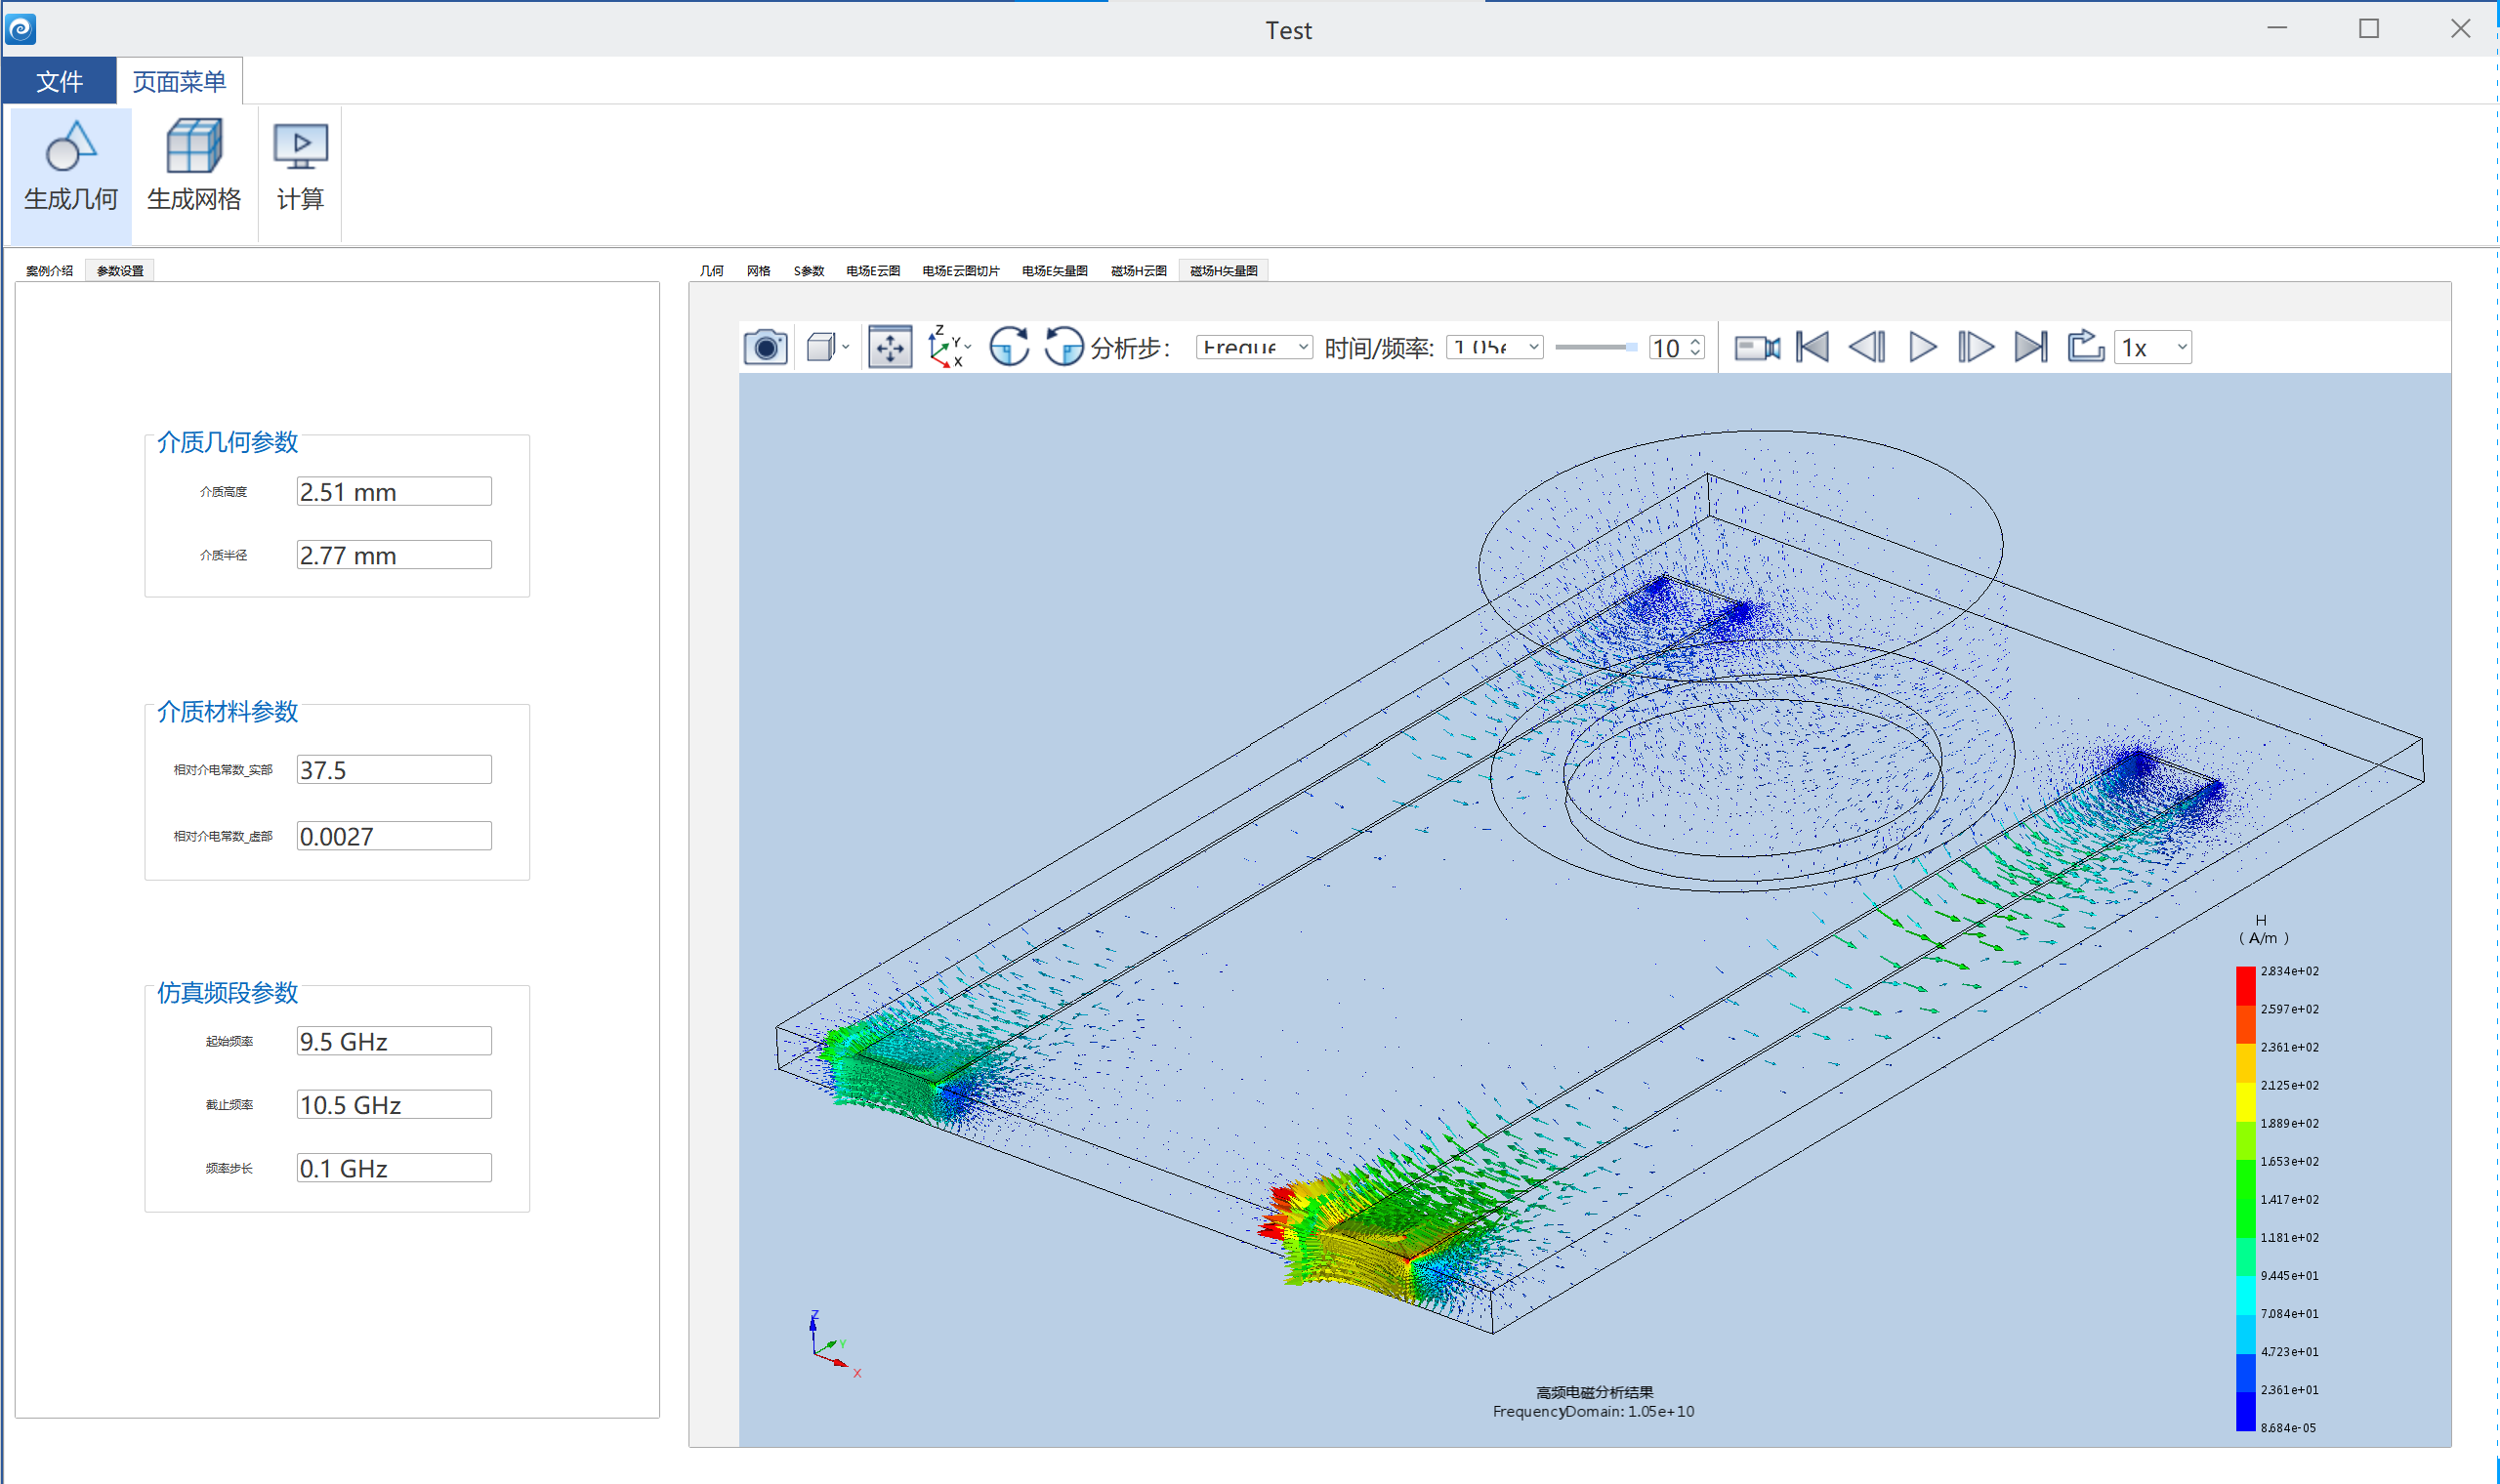Viewport: 2500px width, 1484px height.
Task: Click the 介质几何参数 group heading
Action: [x=228, y=442]
